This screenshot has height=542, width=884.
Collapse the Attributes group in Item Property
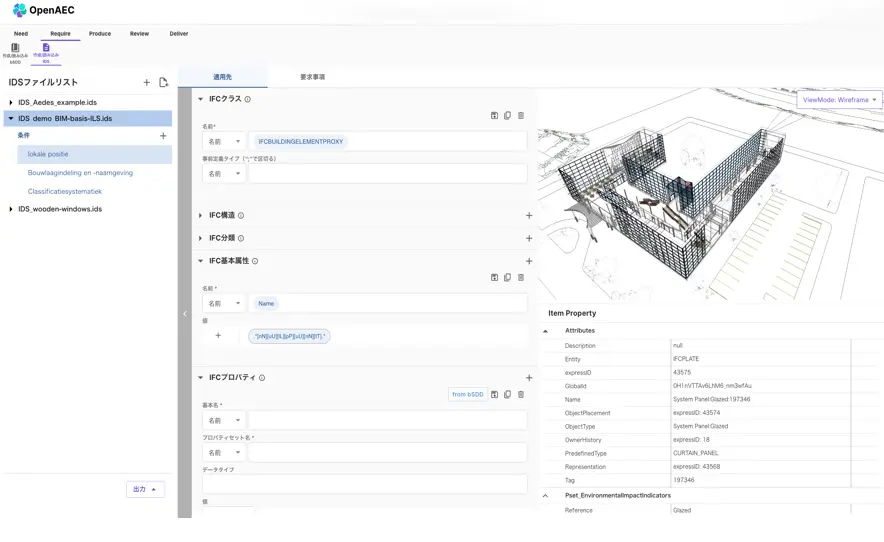pyautogui.click(x=545, y=331)
